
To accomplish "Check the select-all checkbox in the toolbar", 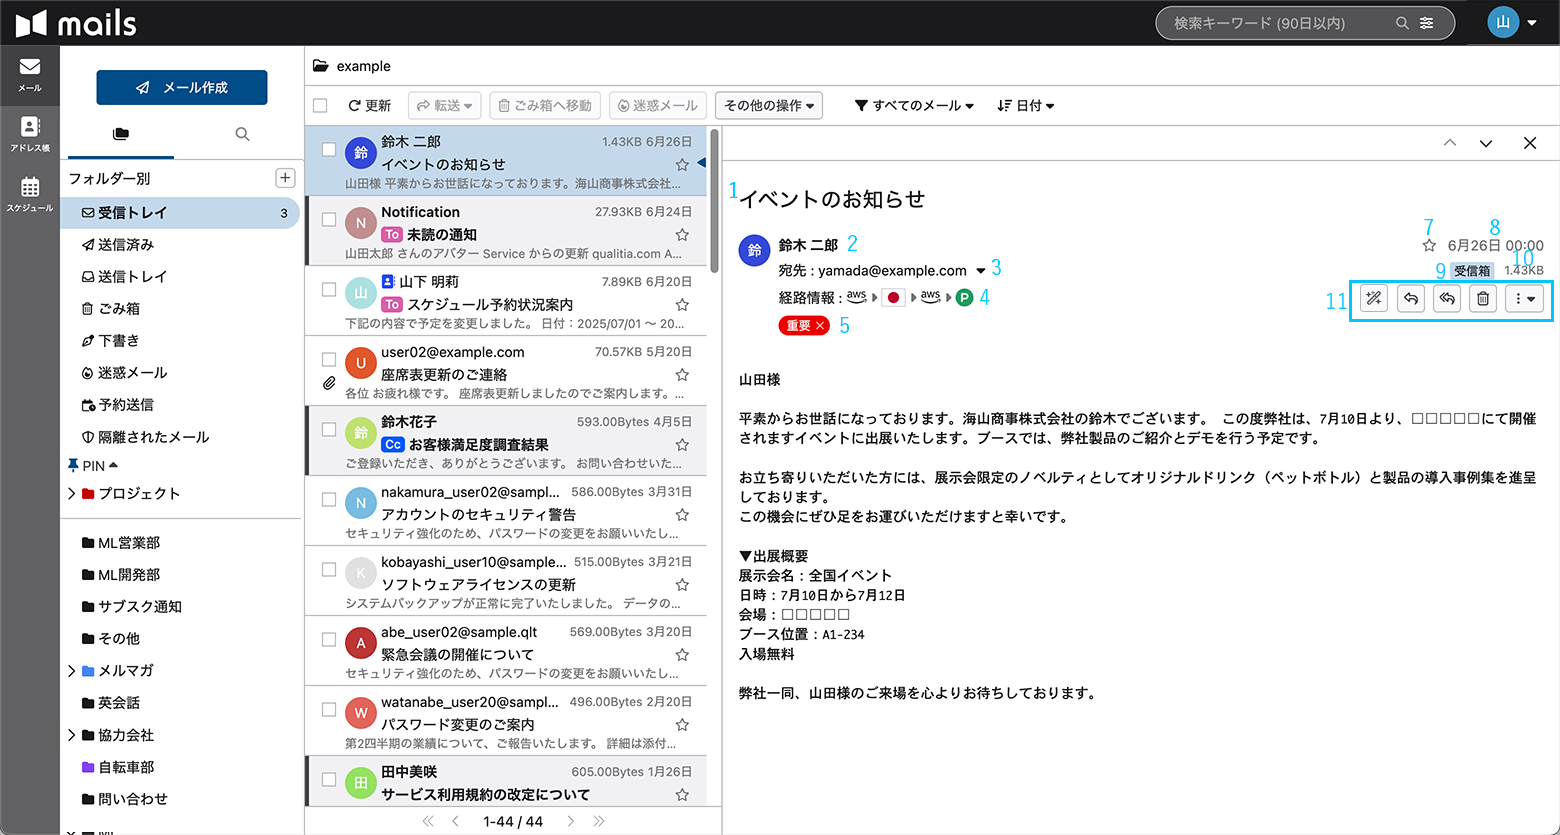I will pyautogui.click(x=320, y=106).
